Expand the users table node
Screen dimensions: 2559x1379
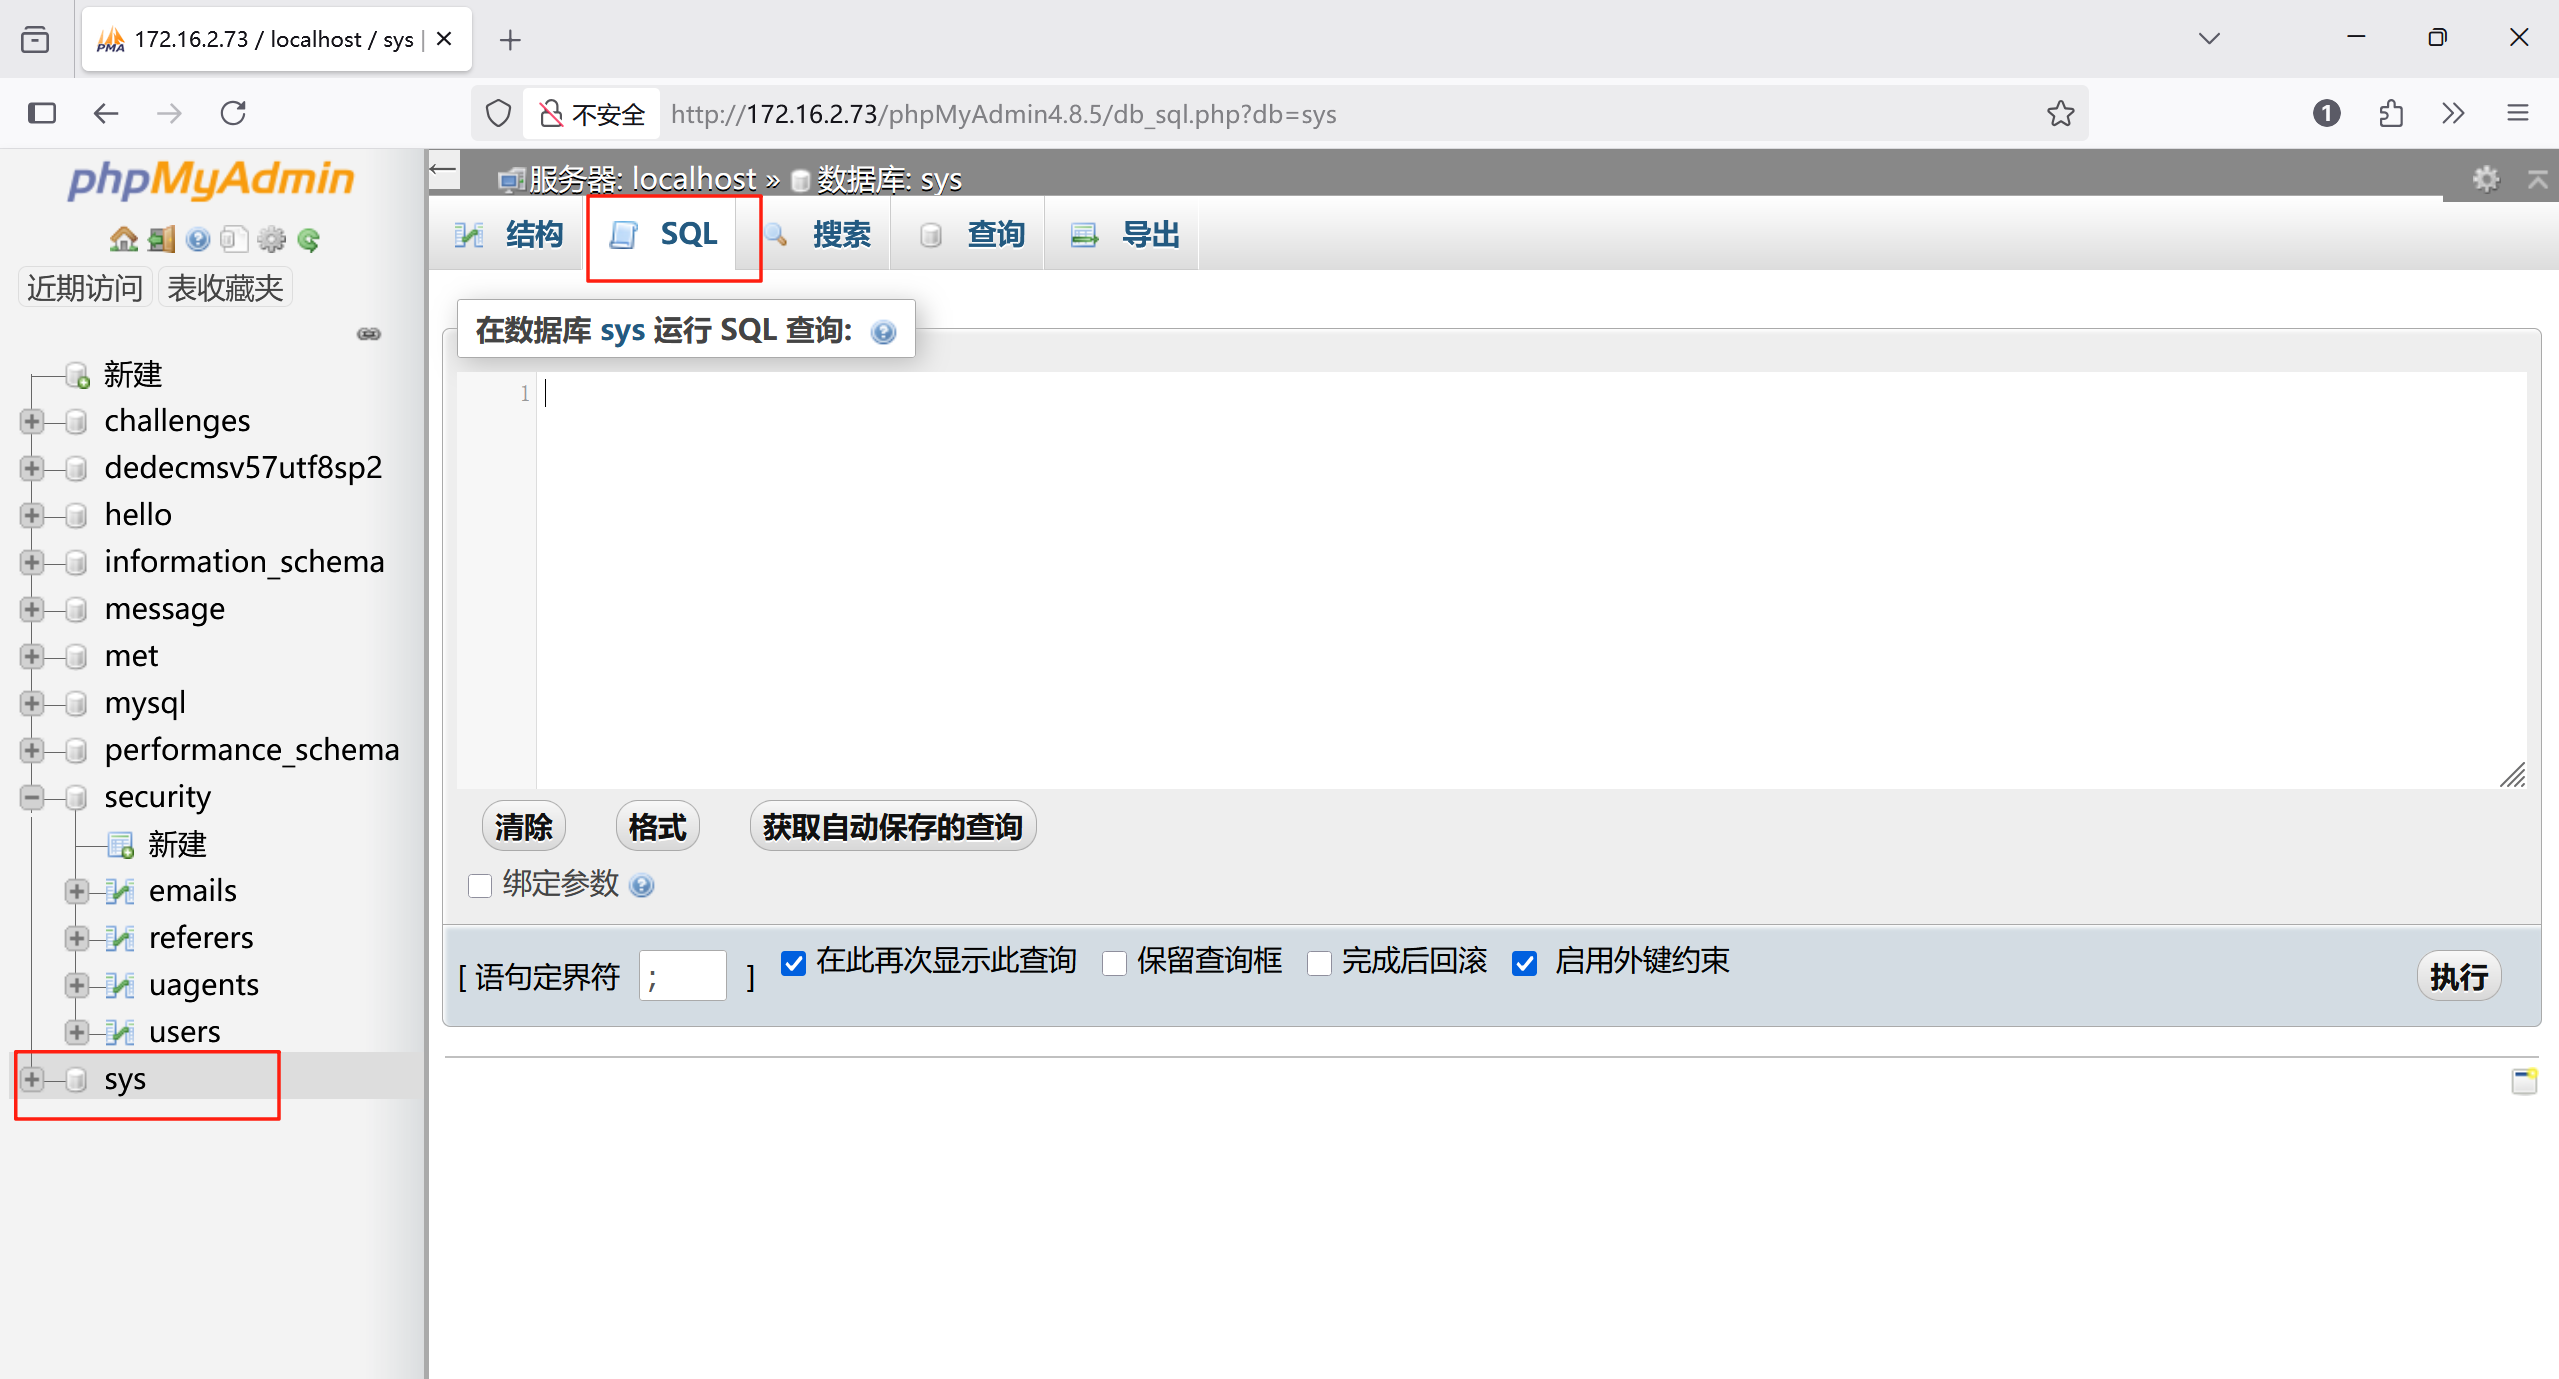77,1032
